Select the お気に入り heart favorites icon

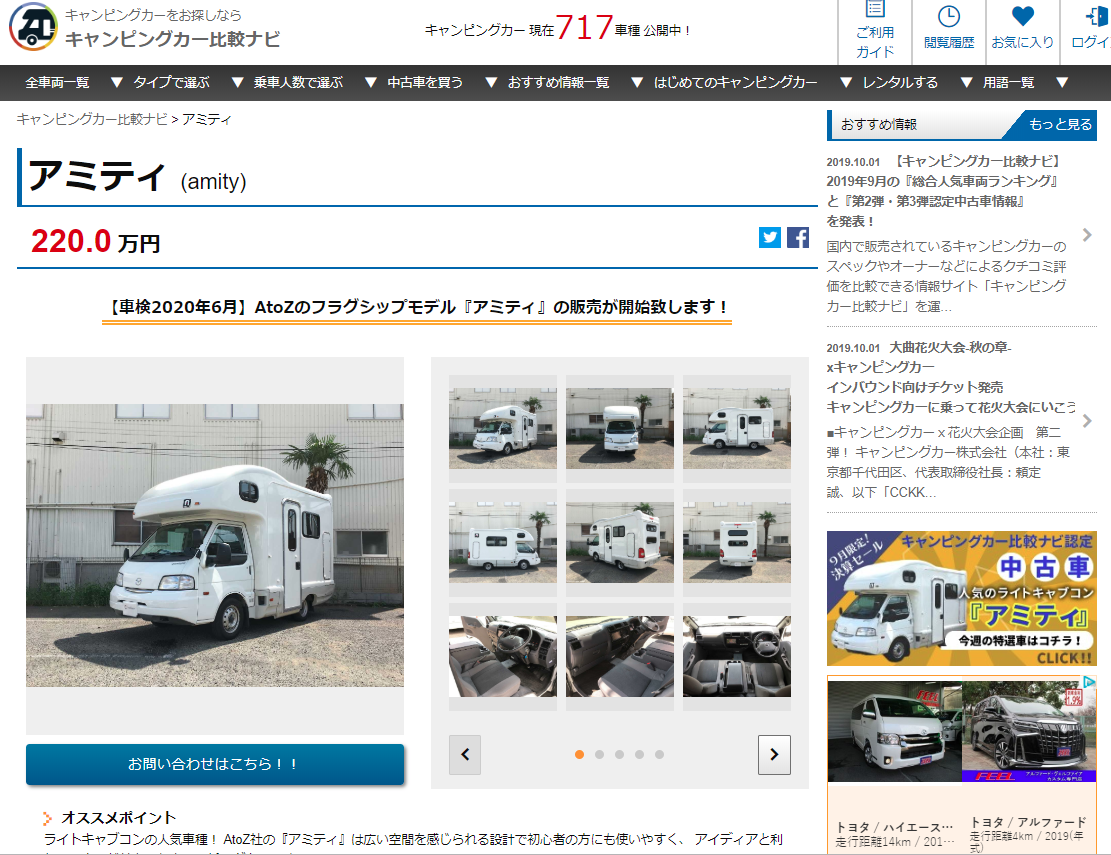[1022, 30]
